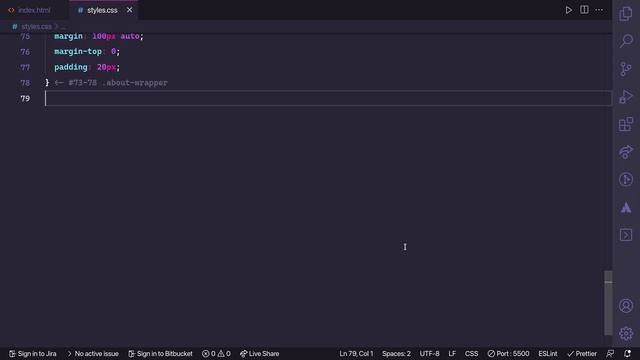Open the errors and warnings counter
The height and width of the screenshot is (360, 640).
pos(216,353)
